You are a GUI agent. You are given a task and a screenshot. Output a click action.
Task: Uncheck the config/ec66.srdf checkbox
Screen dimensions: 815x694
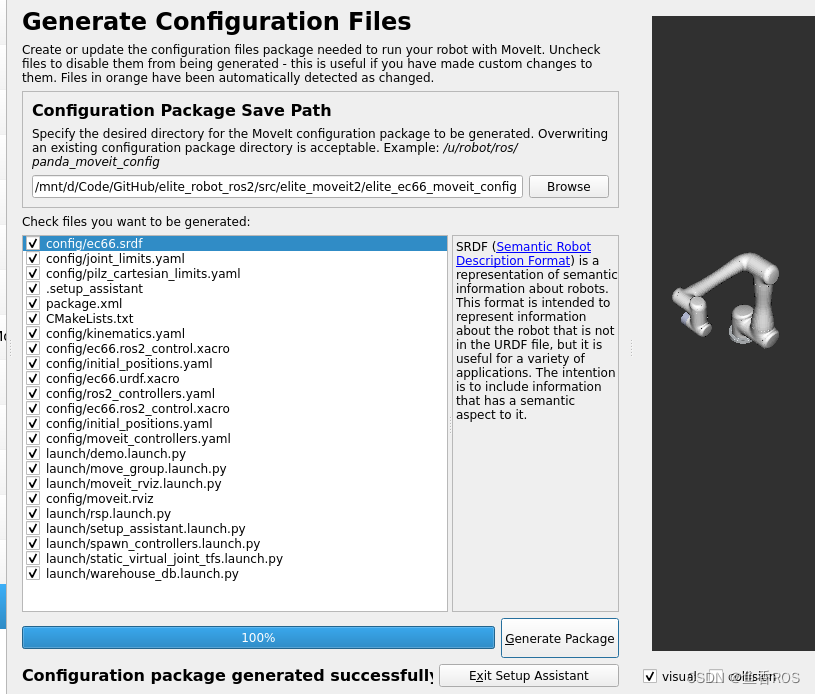pos(33,243)
